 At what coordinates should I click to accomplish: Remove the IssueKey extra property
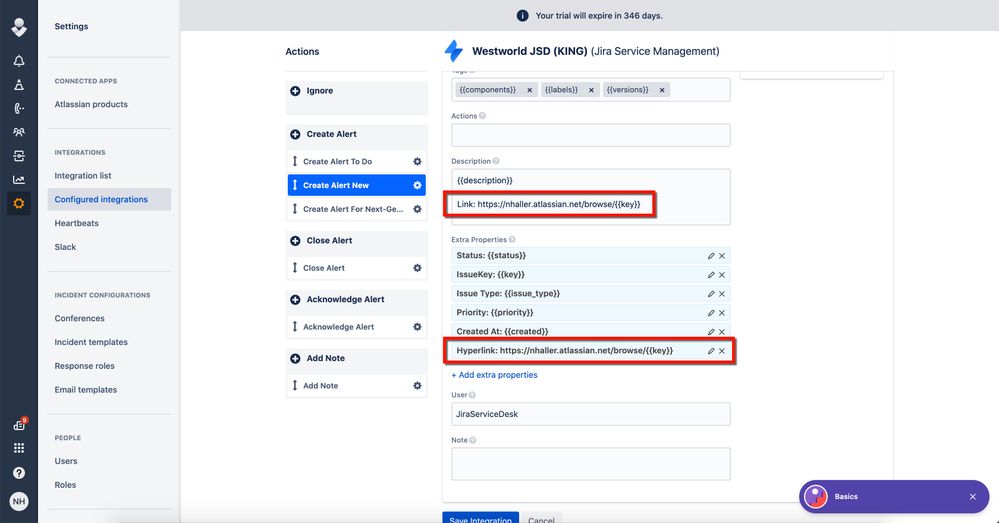722,275
